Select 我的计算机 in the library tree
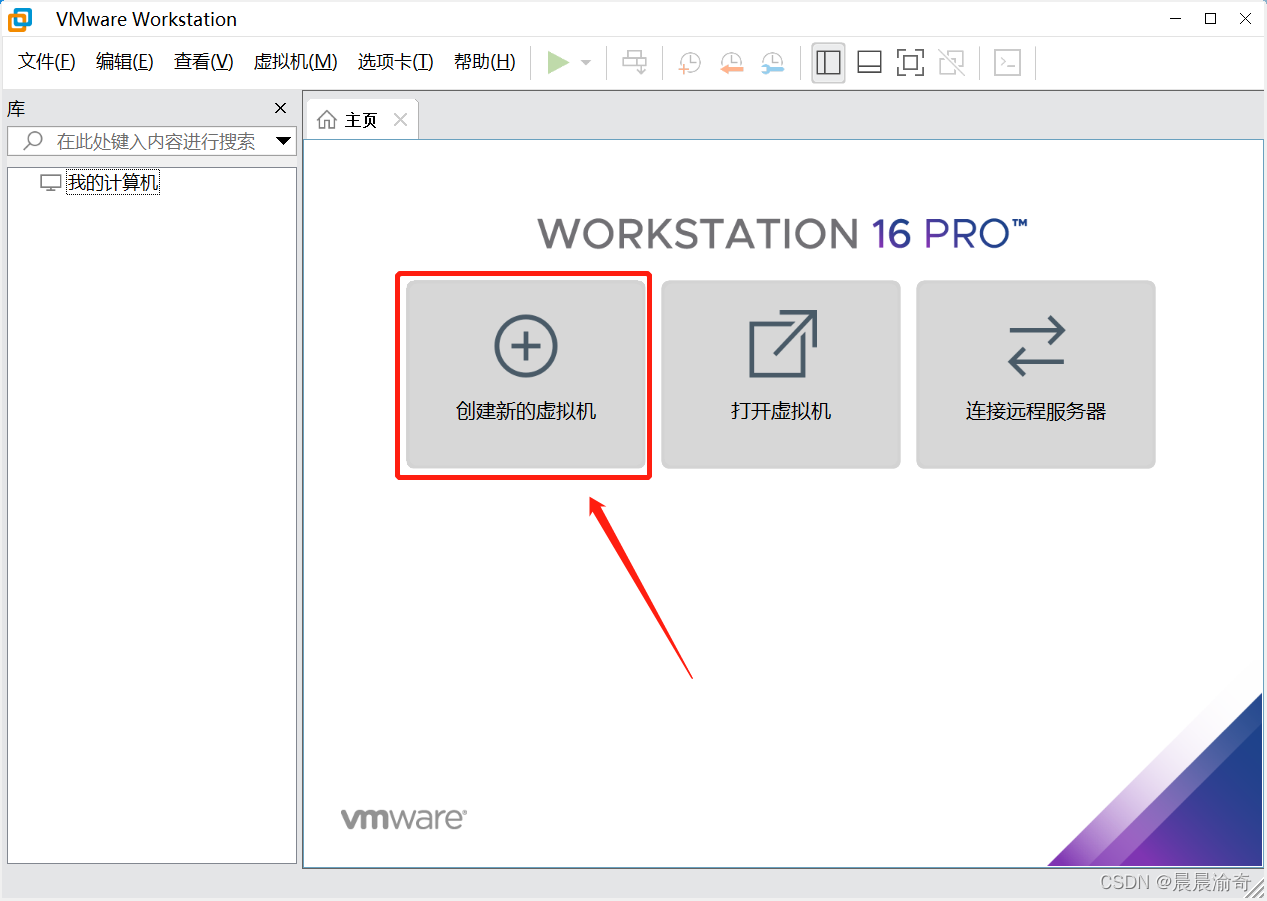 113,183
